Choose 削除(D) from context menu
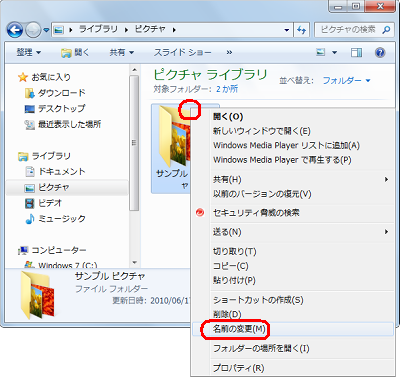Screen dimensions: 400x377 227,314
